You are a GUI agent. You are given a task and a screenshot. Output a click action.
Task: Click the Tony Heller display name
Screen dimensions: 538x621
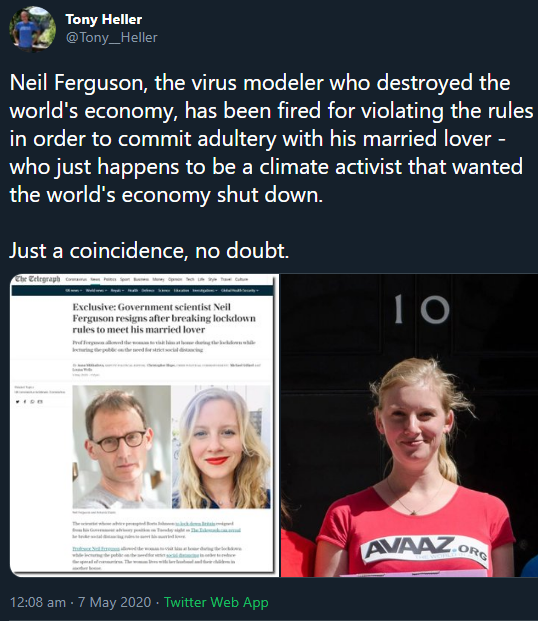click(104, 19)
